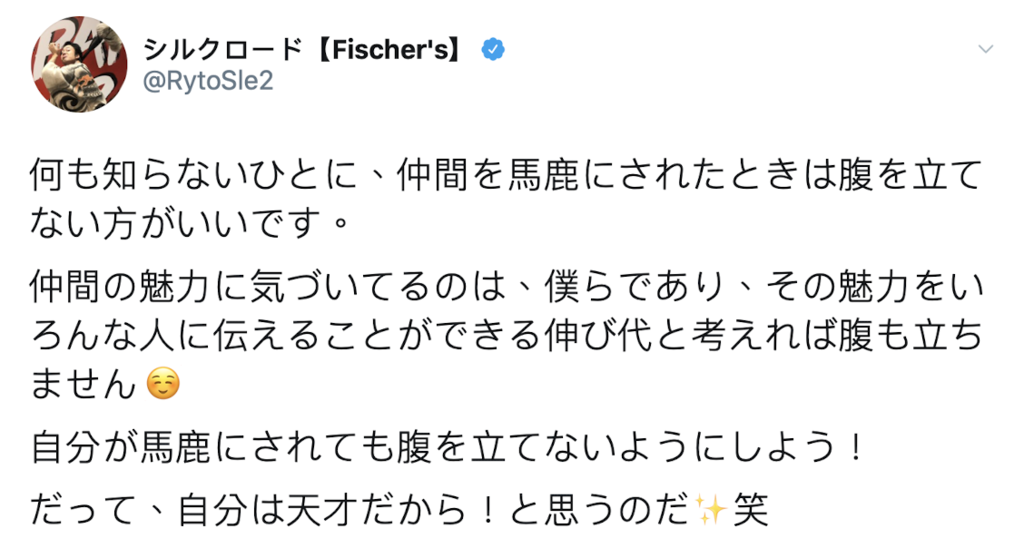1024x548 pixels.
Task: Open the @RytoSle2 handle link
Action: pos(208,82)
